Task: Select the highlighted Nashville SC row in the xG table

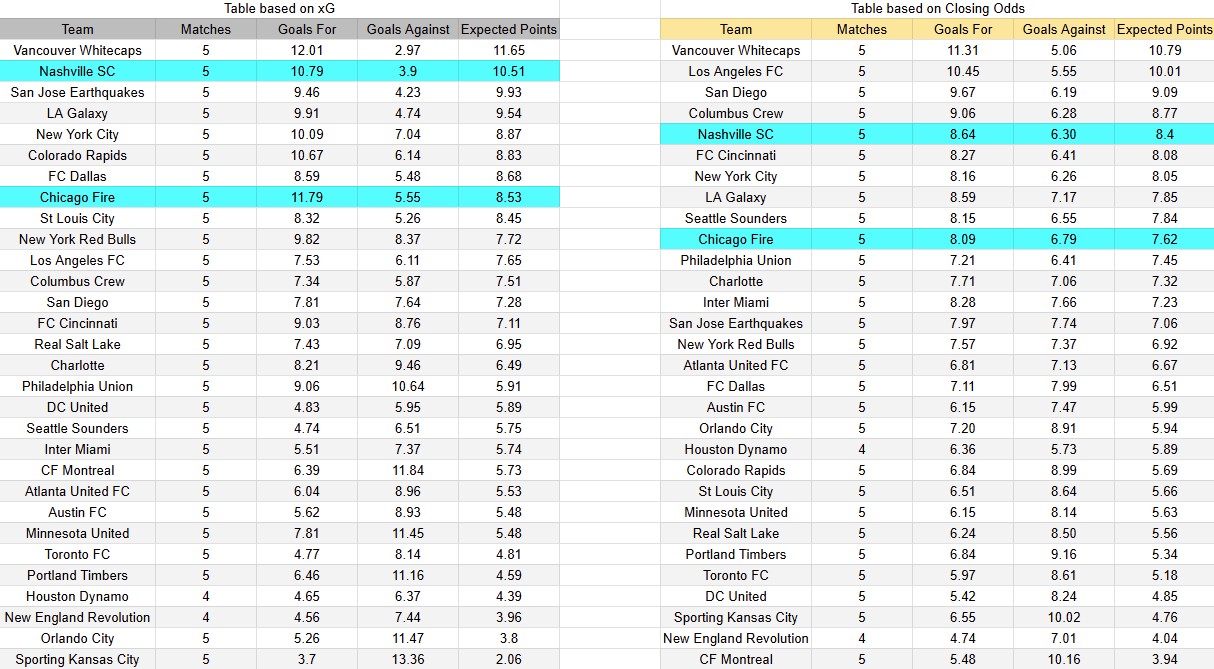Action: pyautogui.click(x=77, y=71)
